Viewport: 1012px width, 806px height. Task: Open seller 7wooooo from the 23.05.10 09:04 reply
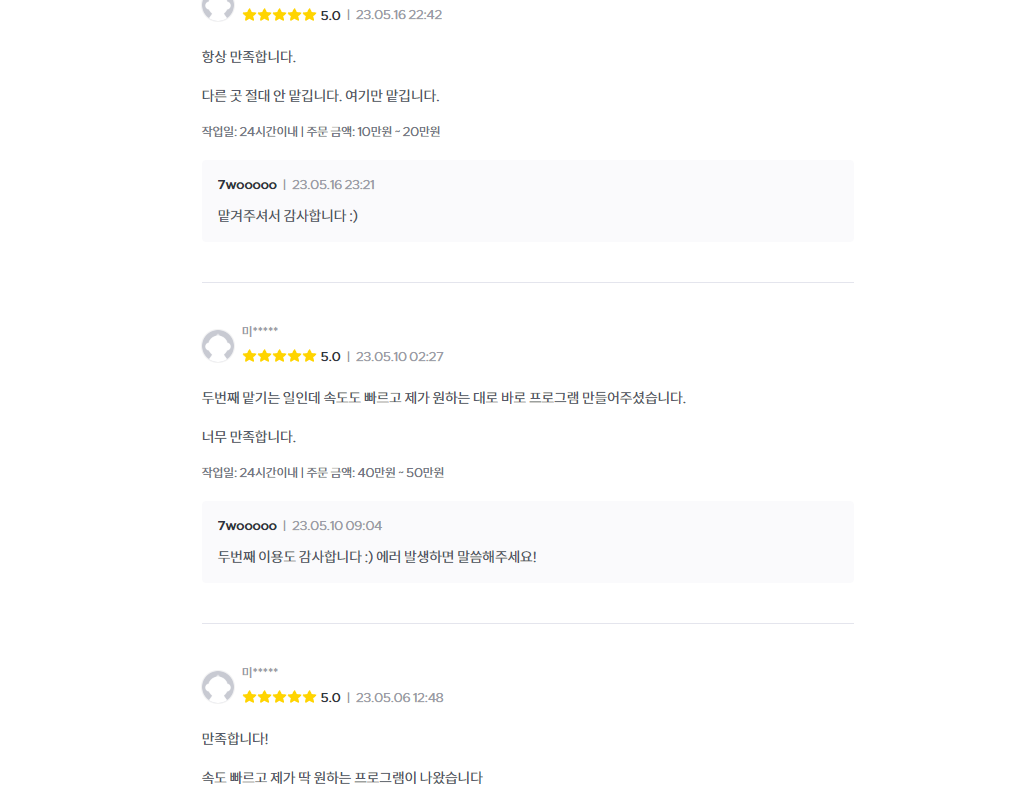(247, 526)
